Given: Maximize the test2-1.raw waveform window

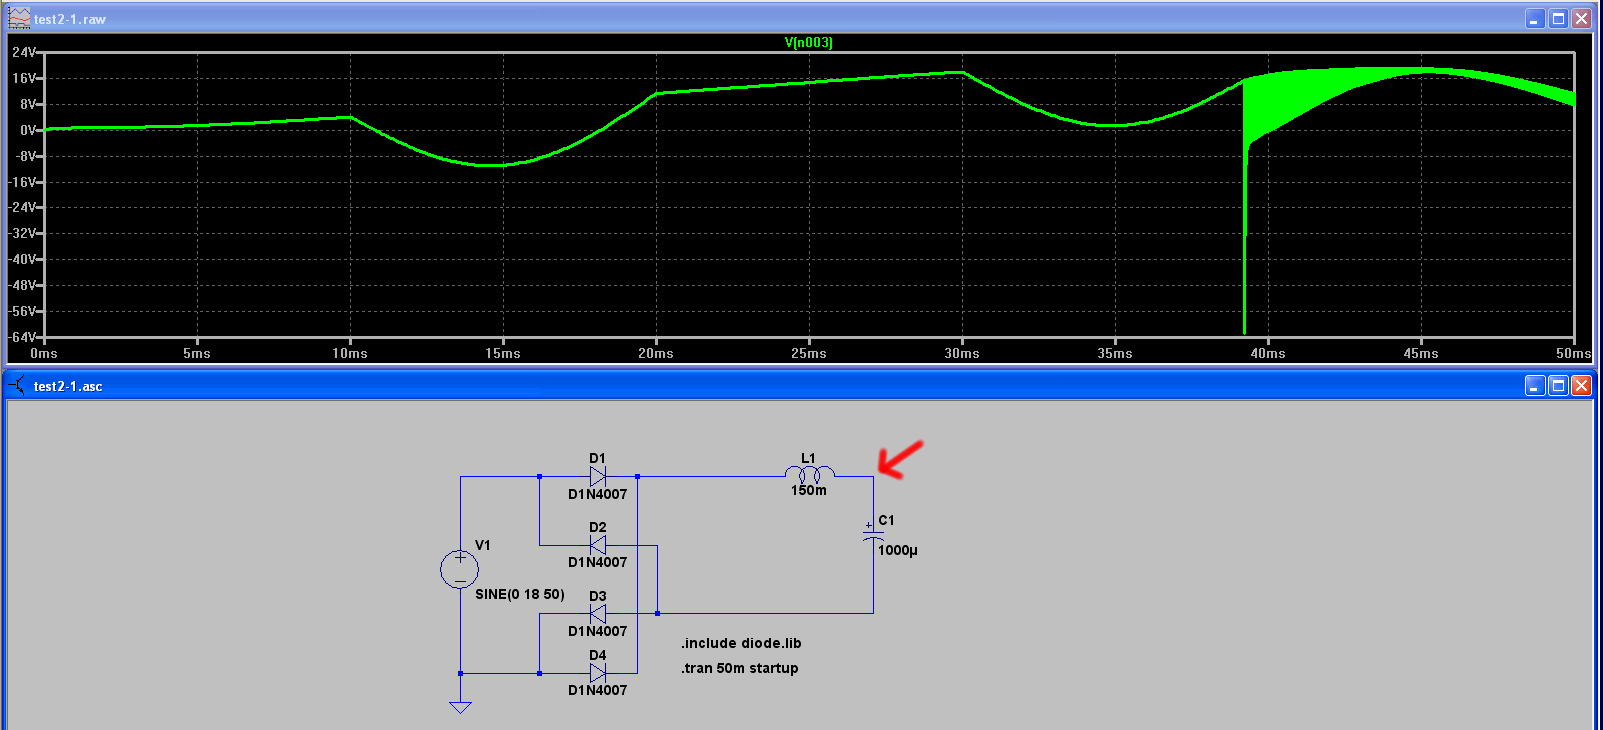Looking at the screenshot, I should pos(1558,18).
